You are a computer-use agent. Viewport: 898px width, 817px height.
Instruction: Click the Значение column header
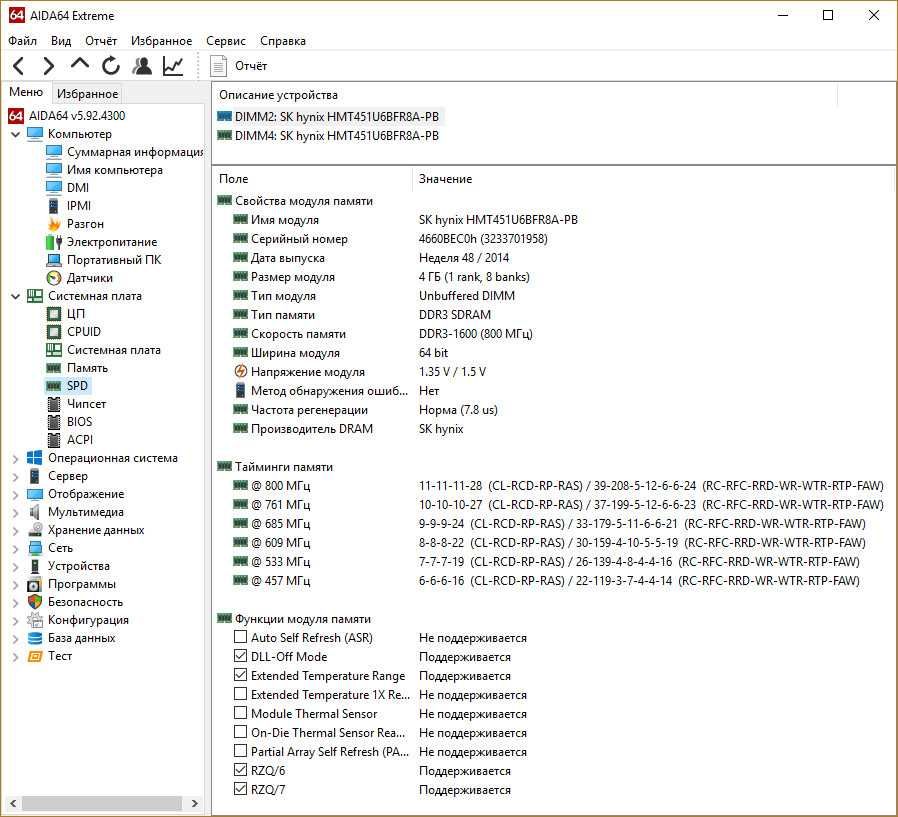(445, 179)
